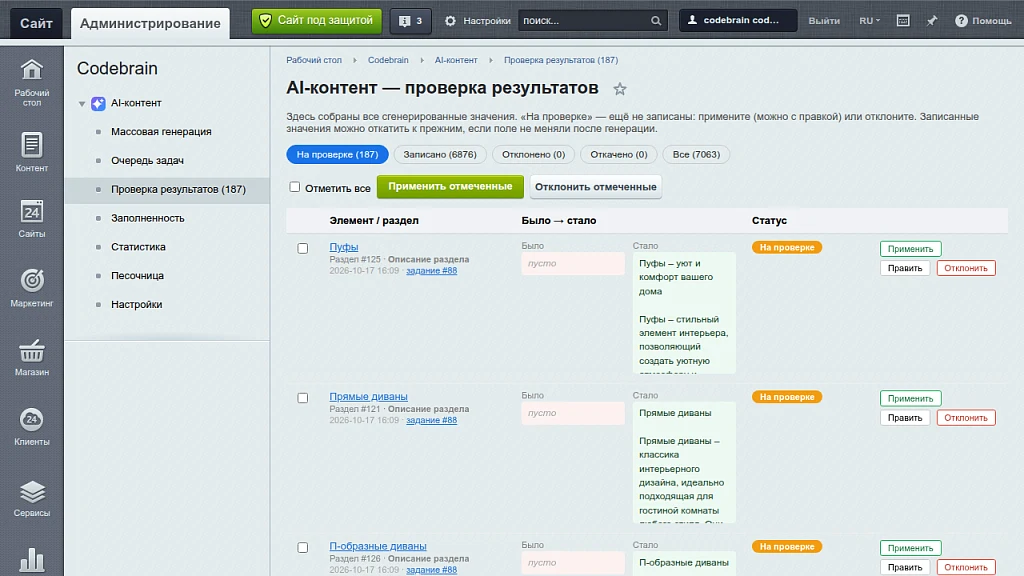Switch to the Все (7063) filter tab

point(696,154)
